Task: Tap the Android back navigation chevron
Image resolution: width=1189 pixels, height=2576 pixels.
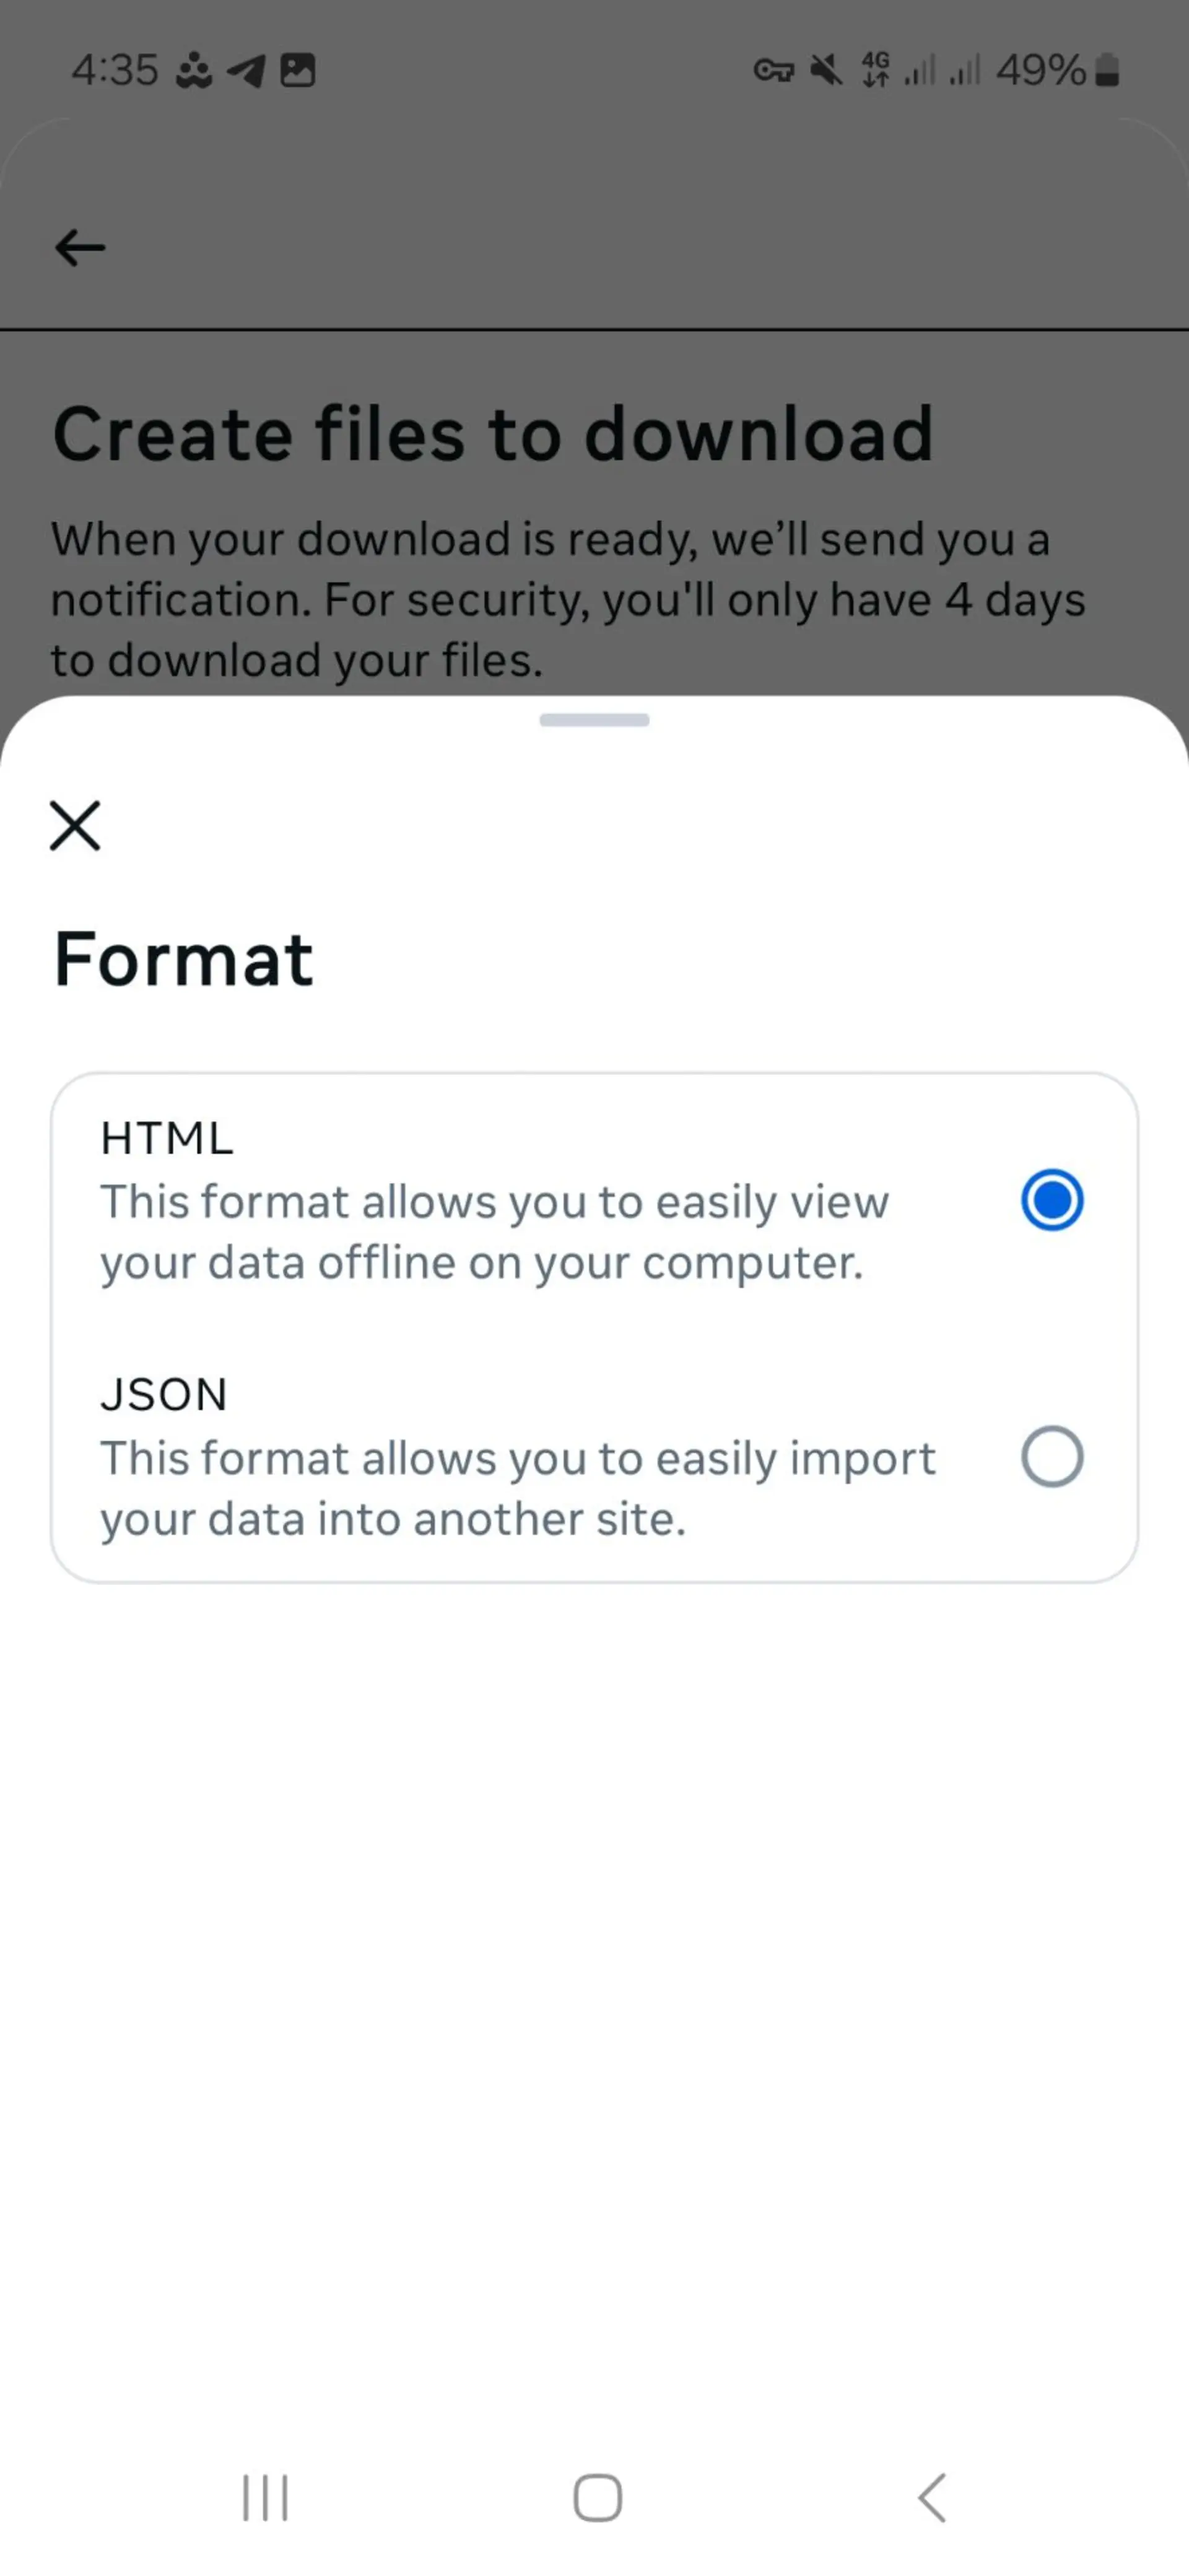Action: click(931, 2497)
